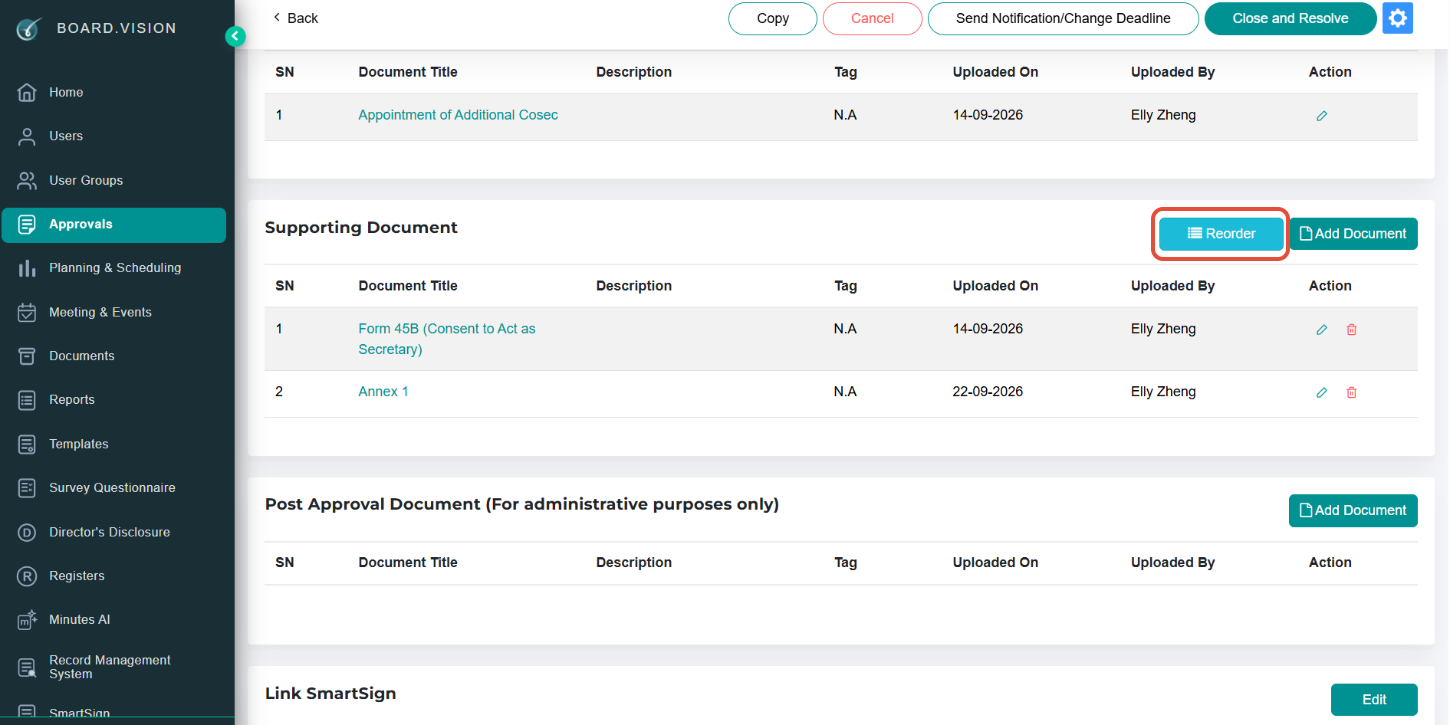The width and height of the screenshot is (1450, 725).
Task: Click the Reorder button
Action: pyautogui.click(x=1221, y=234)
